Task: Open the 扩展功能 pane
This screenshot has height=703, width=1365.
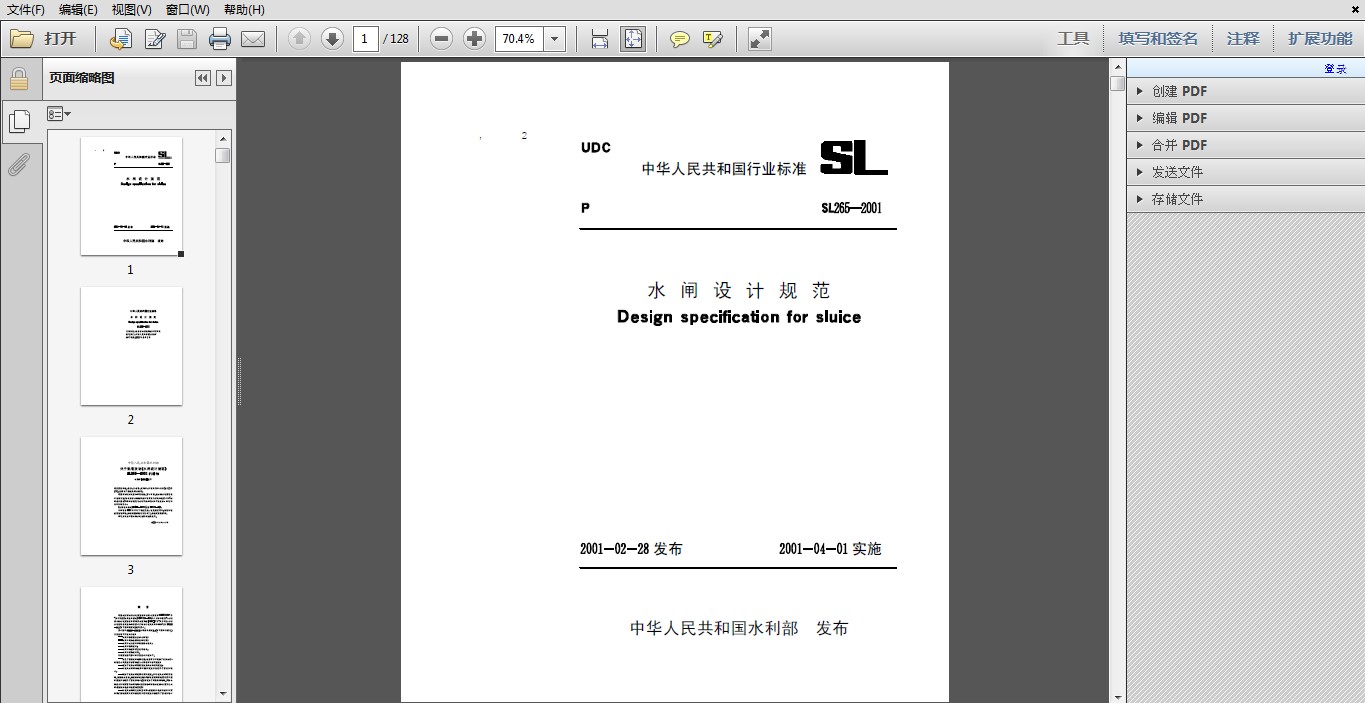Action: tap(1320, 39)
